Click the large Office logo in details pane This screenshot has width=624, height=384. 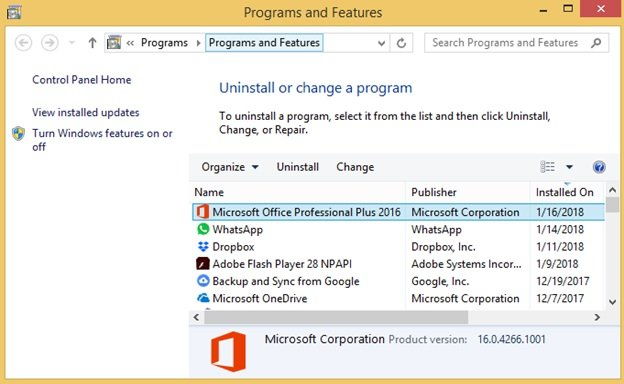(x=228, y=352)
